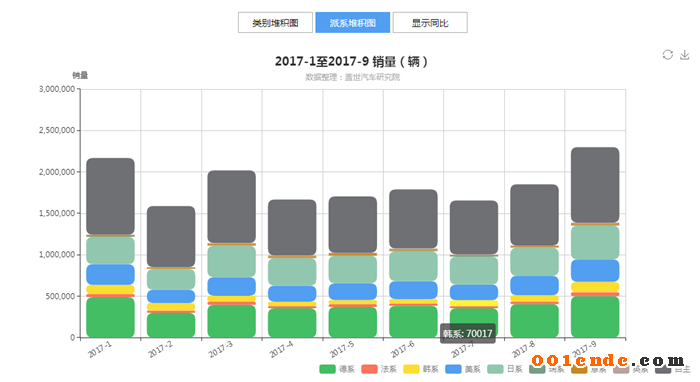Image resolution: width=700 pixels, height=382 pixels.
Task: Click the light green 日系 segment of 2017-9 bar
Action: [595, 242]
